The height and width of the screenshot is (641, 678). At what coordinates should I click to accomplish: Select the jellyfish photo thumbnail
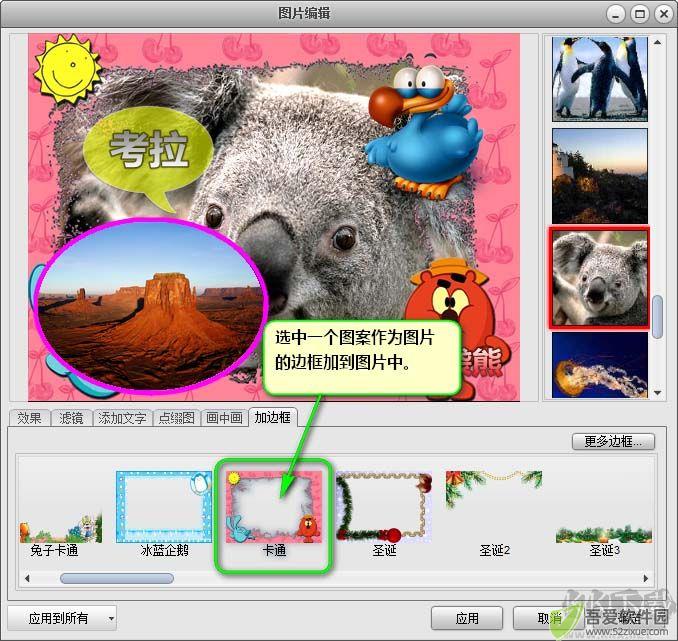[x=600, y=365]
